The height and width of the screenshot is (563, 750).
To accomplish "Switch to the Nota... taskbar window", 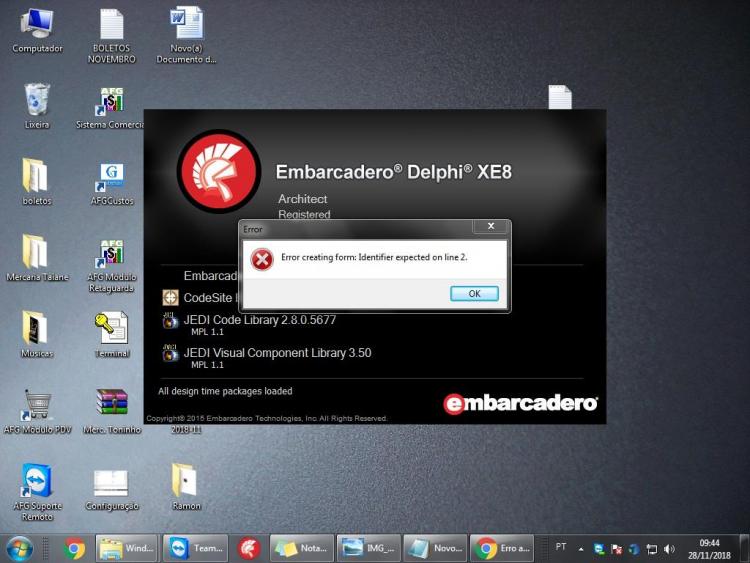I will pos(302,549).
